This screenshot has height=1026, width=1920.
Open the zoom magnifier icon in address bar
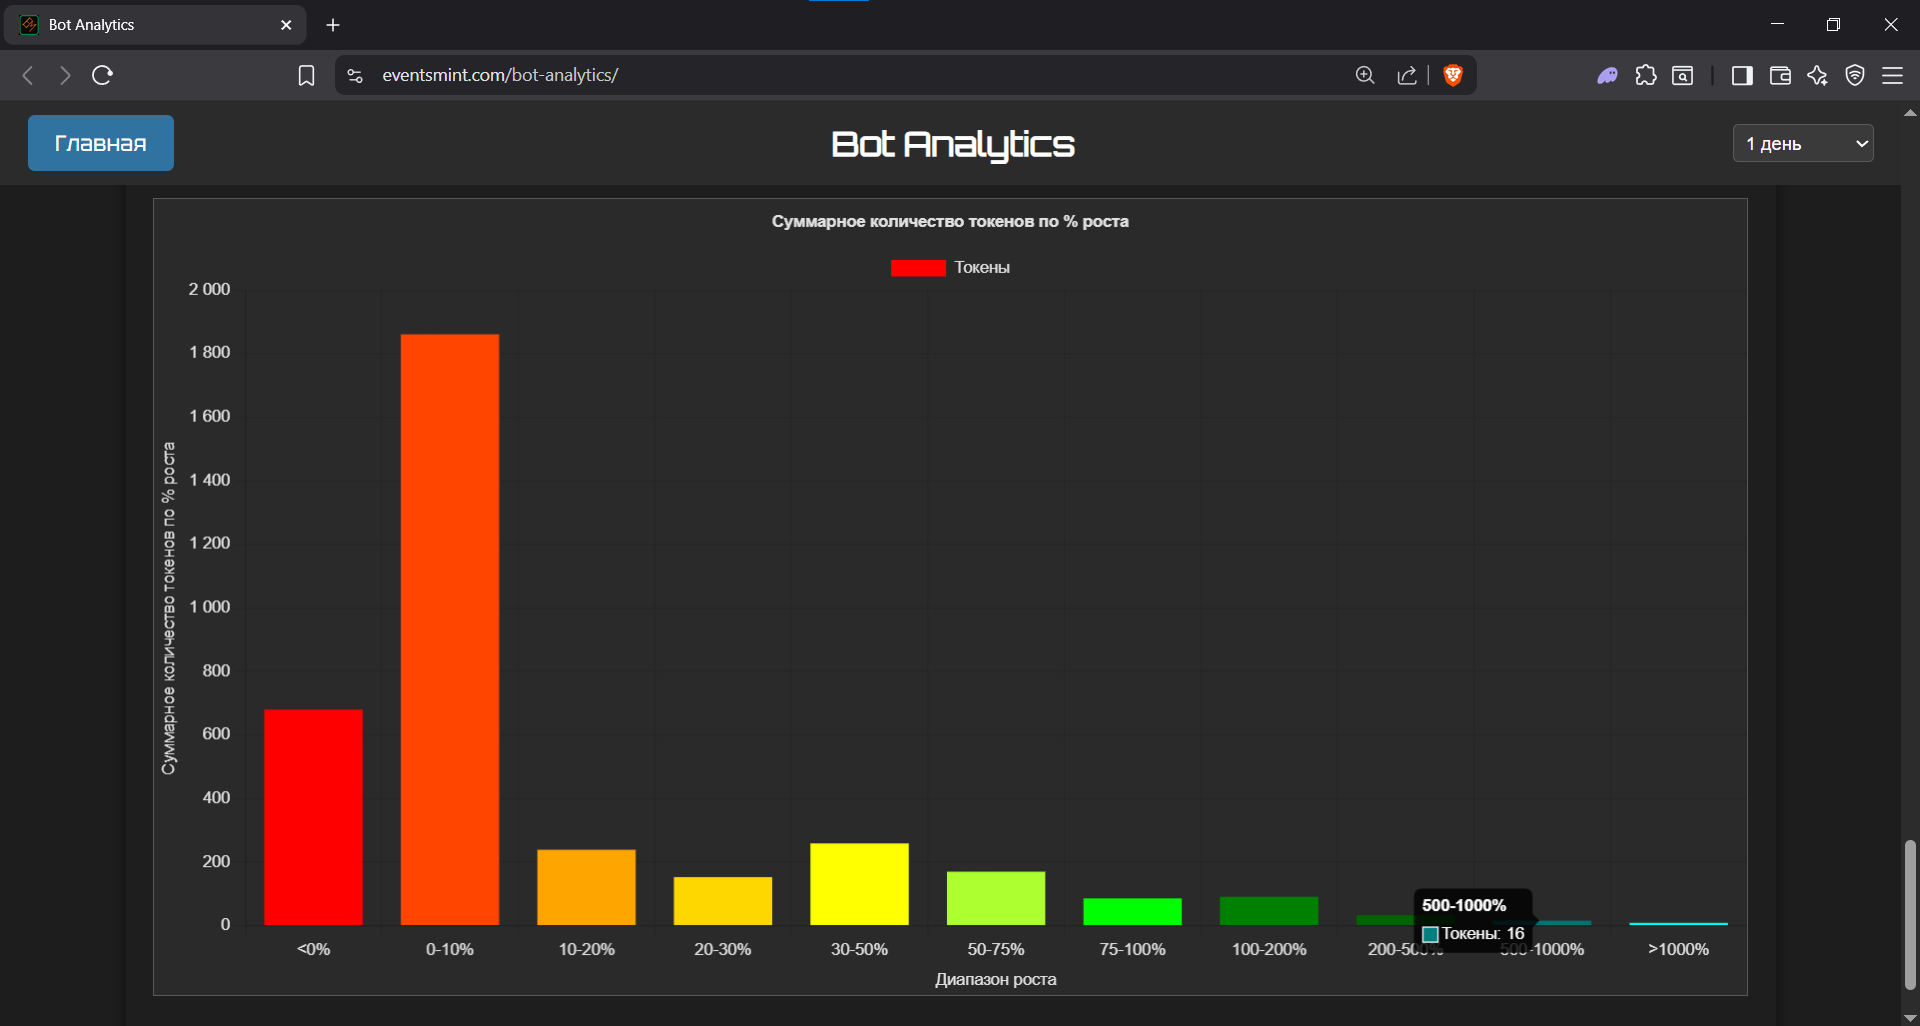pyautogui.click(x=1365, y=75)
